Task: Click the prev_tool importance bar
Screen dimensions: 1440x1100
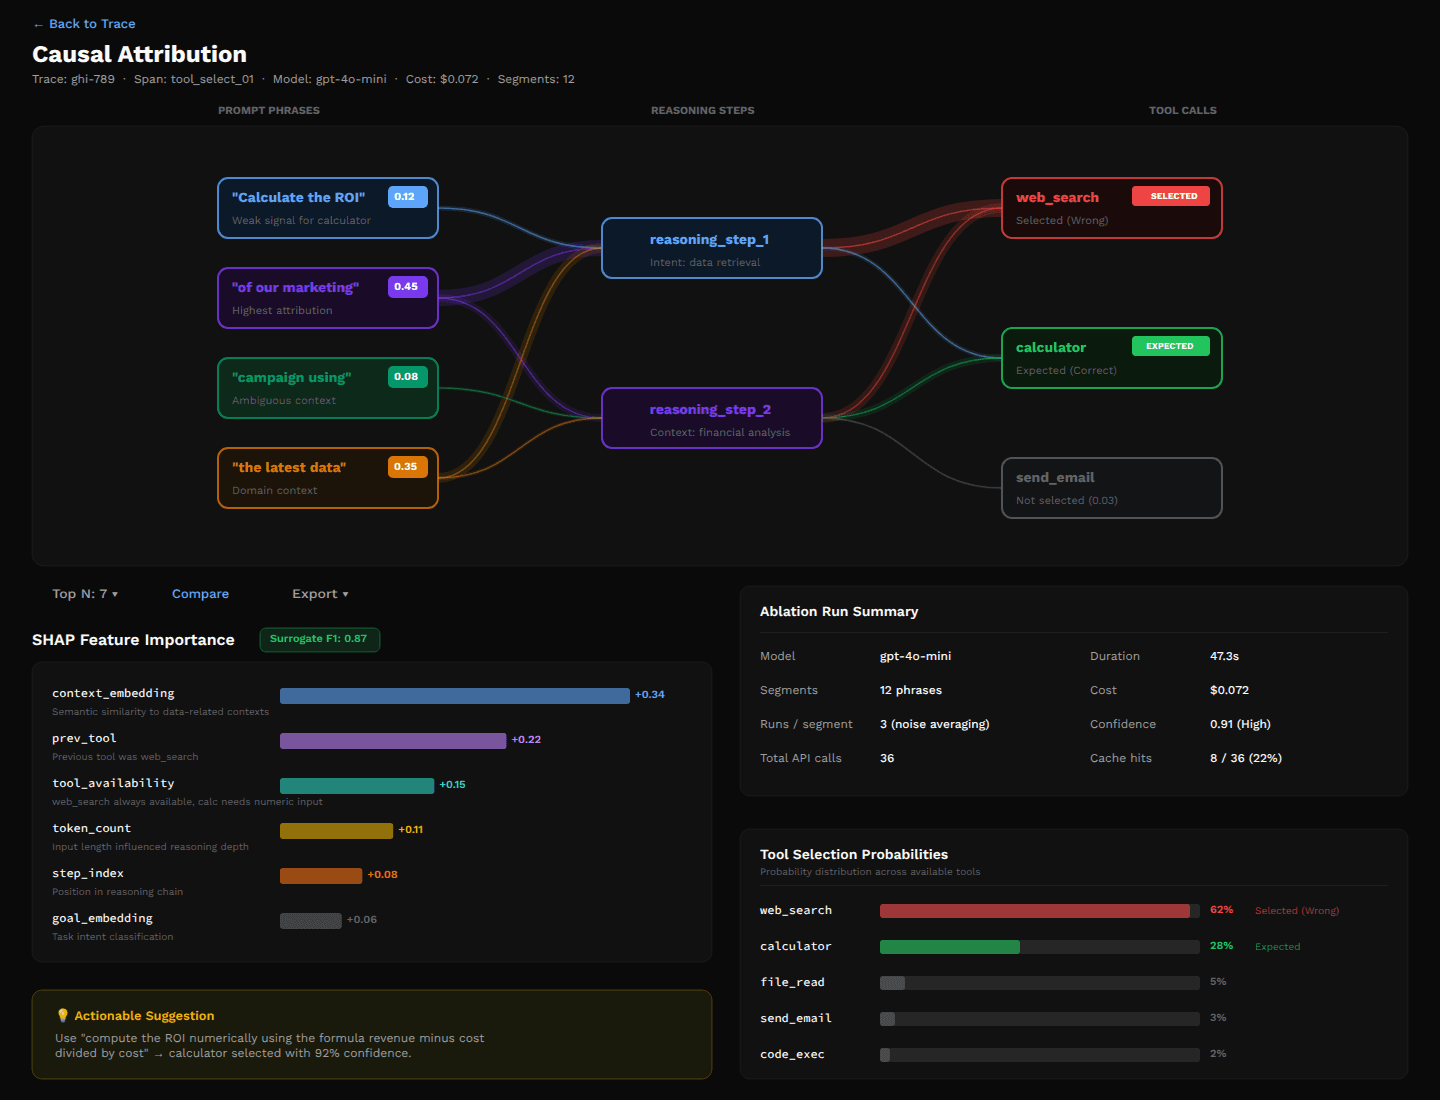Action: pos(392,741)
